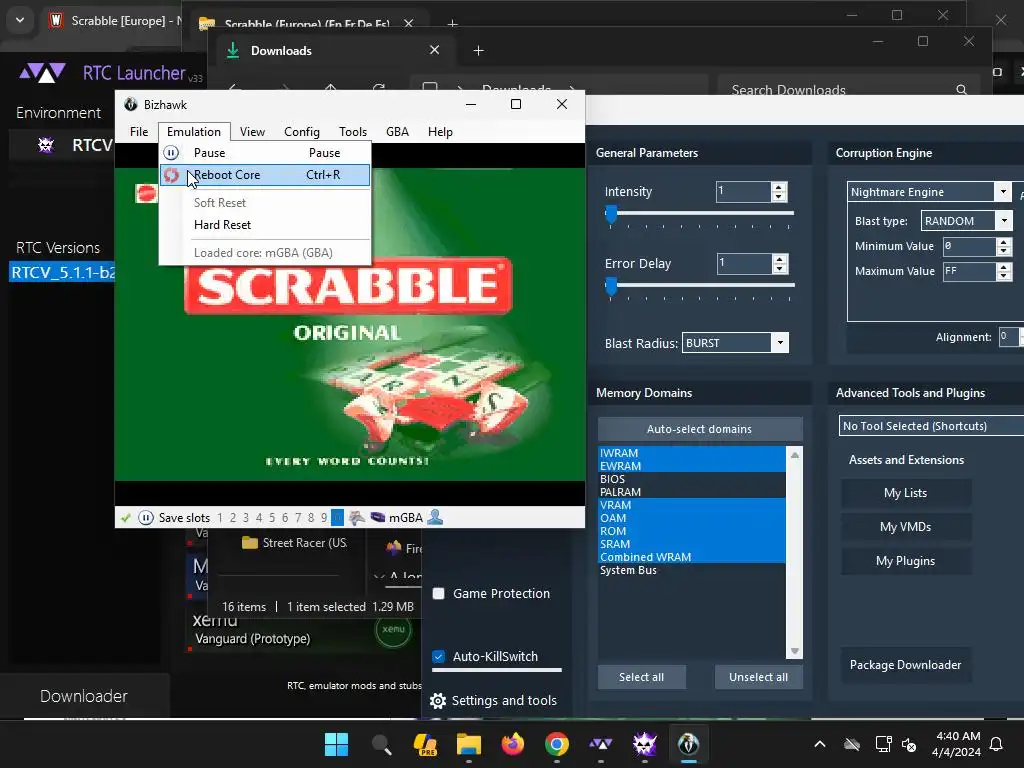Select the BIOS memory domain
This screenshot has height=768, width=1024.
pos(692,479)
